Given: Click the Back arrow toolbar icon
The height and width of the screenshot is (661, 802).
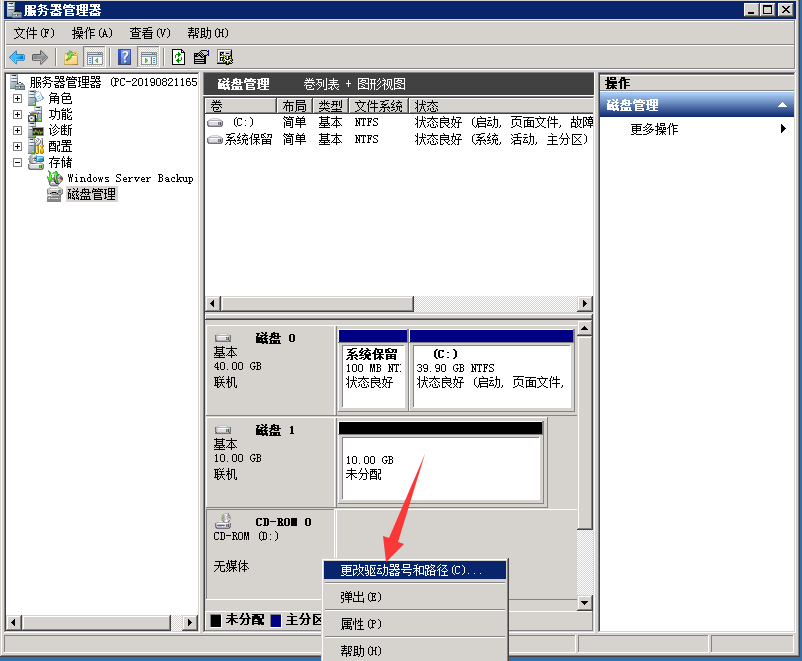Looking at the screenshot, I should 17,57.
